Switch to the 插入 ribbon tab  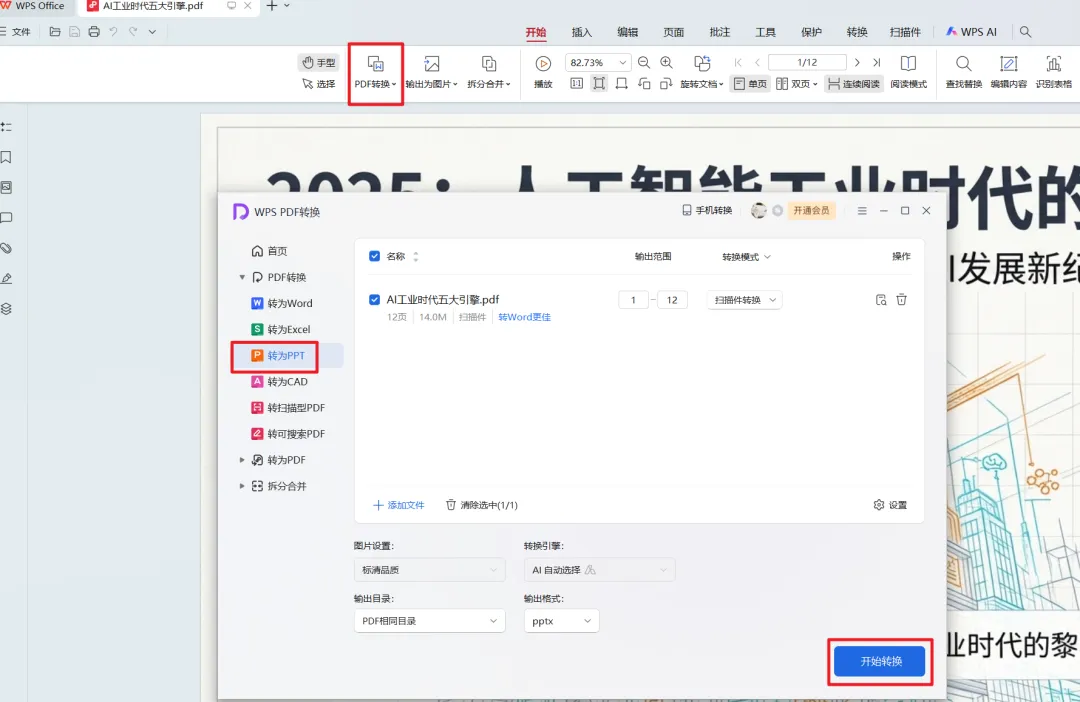[582, 32]
